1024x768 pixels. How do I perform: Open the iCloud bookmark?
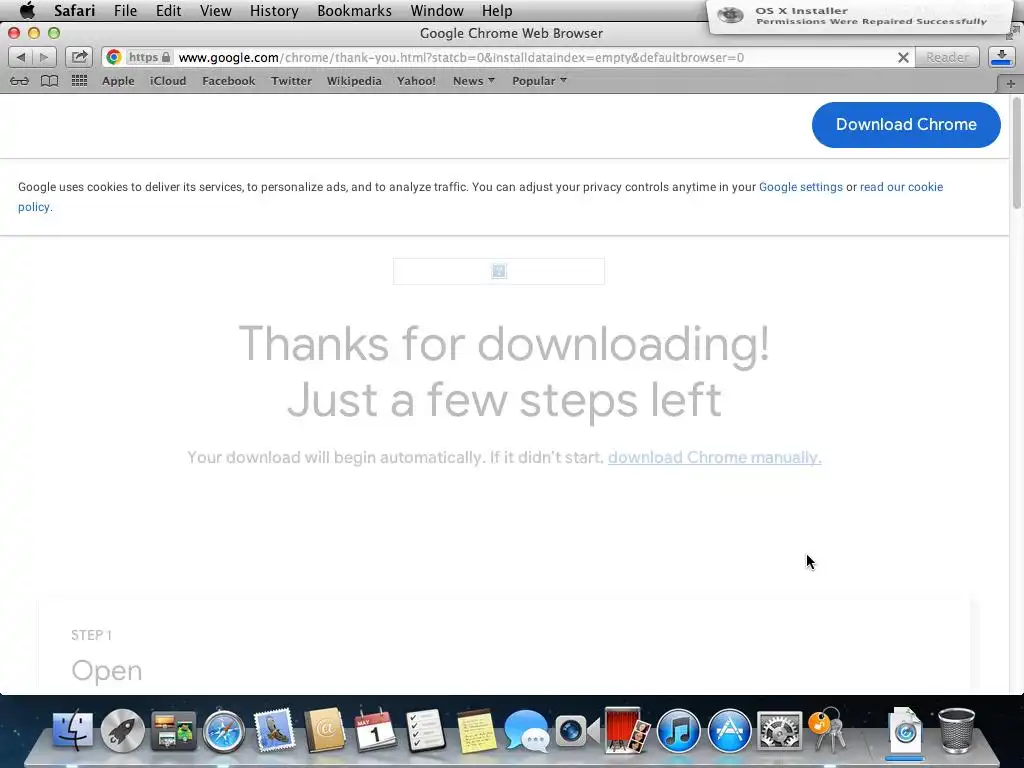[168, 81]
